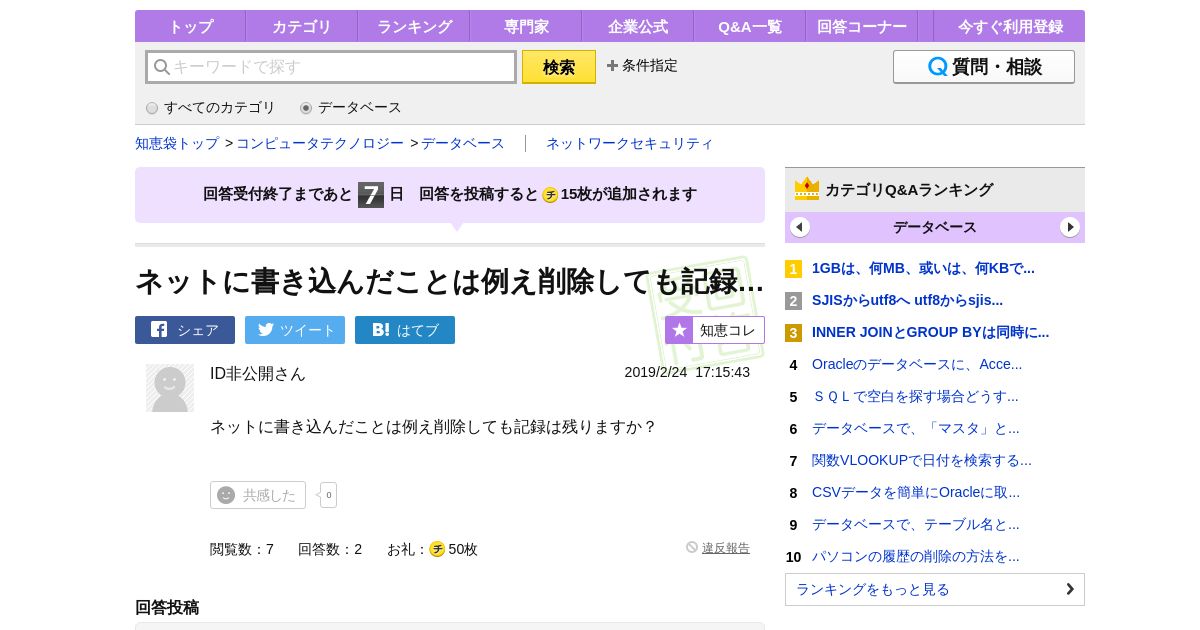Bookmark with はてブ button
The width and height of the screenshot is (1200, 630).
[x=405, y=330]
